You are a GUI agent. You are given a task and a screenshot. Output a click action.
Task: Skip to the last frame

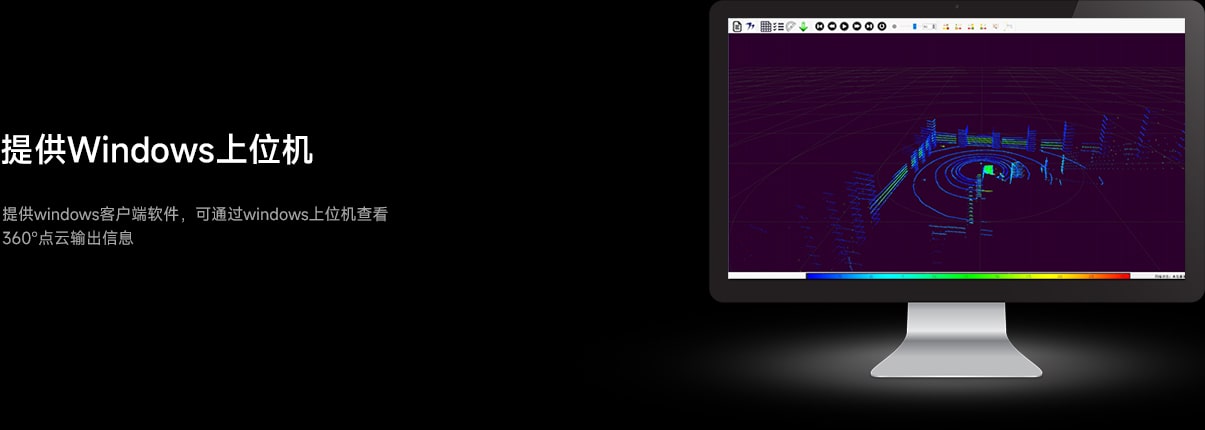[869, 26]
